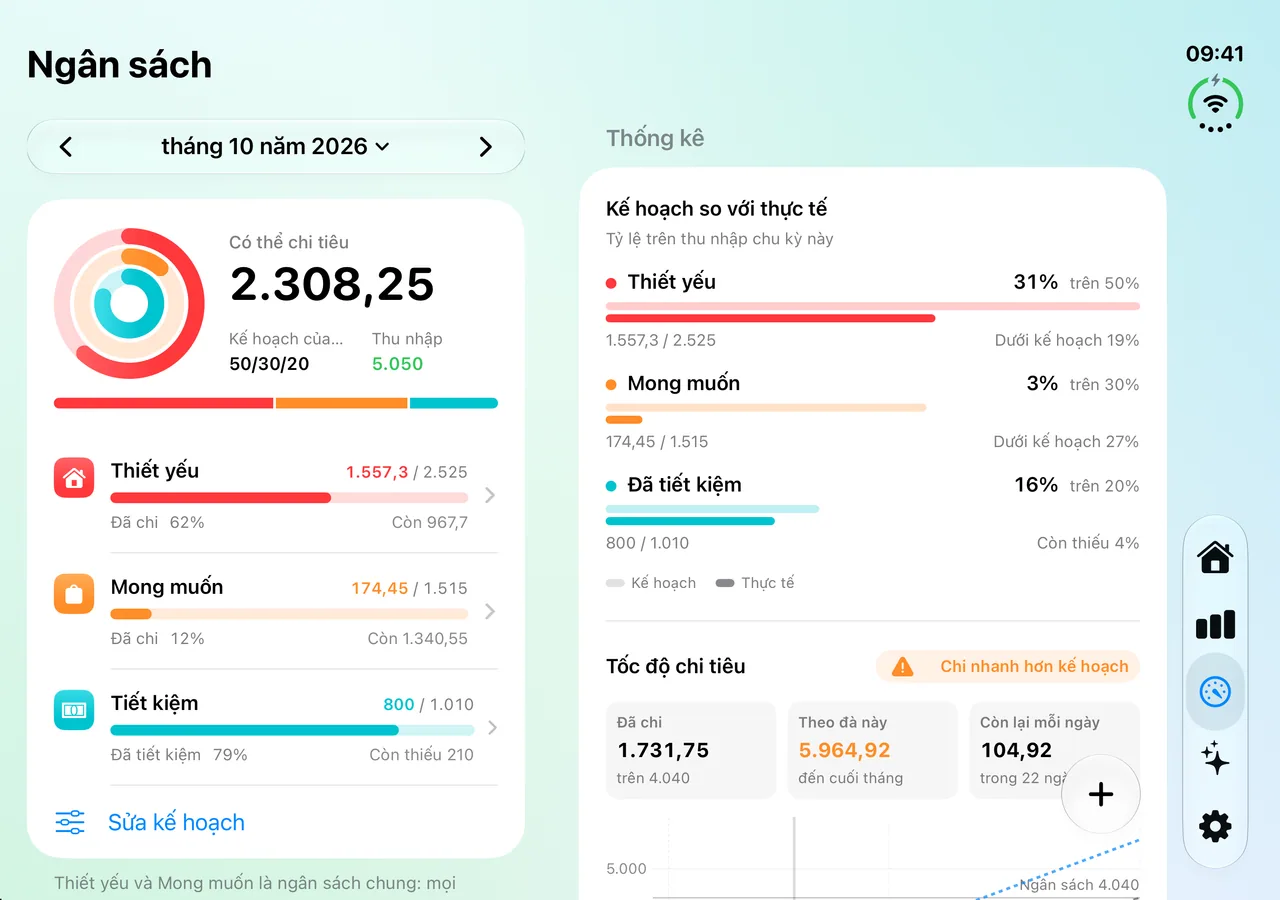Image resolution: width=1280 pixels, height=900 pixels.
Task: Expand the Thiết yếu category chevron
Action: [490, 495]
